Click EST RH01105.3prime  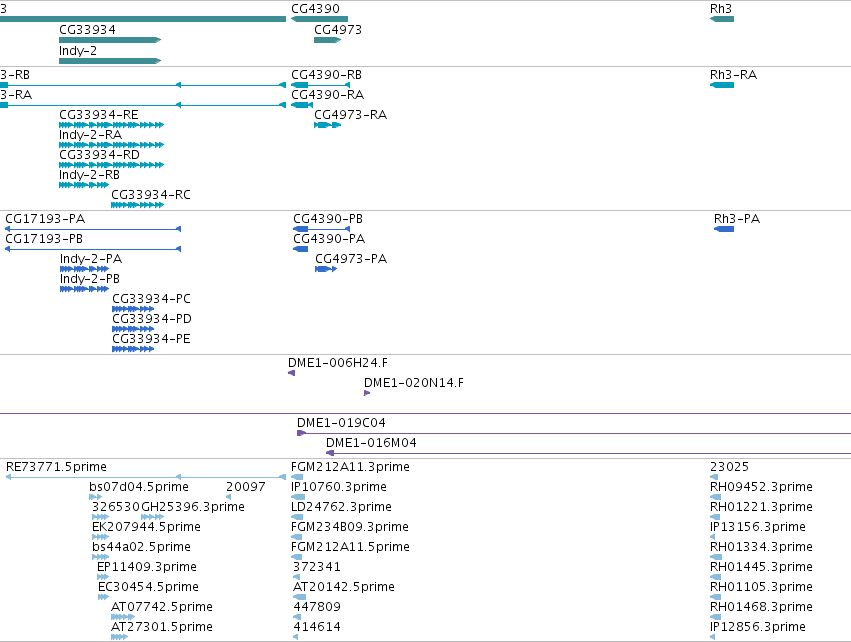pos(715,597)
